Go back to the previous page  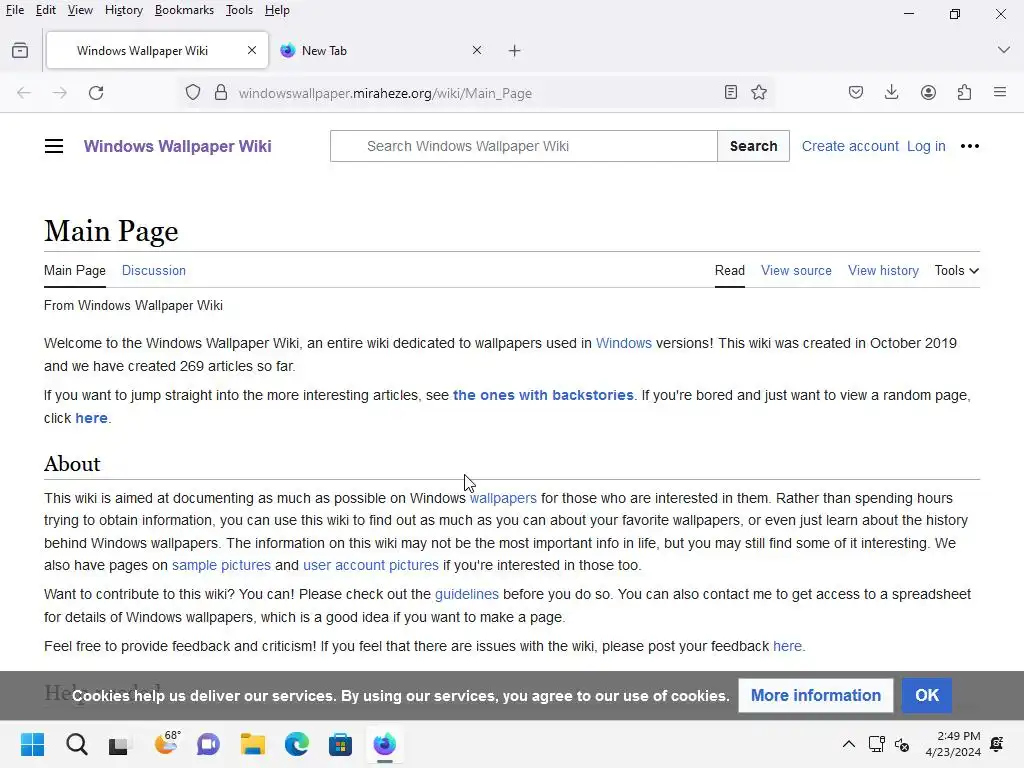(x=24, y=93)
